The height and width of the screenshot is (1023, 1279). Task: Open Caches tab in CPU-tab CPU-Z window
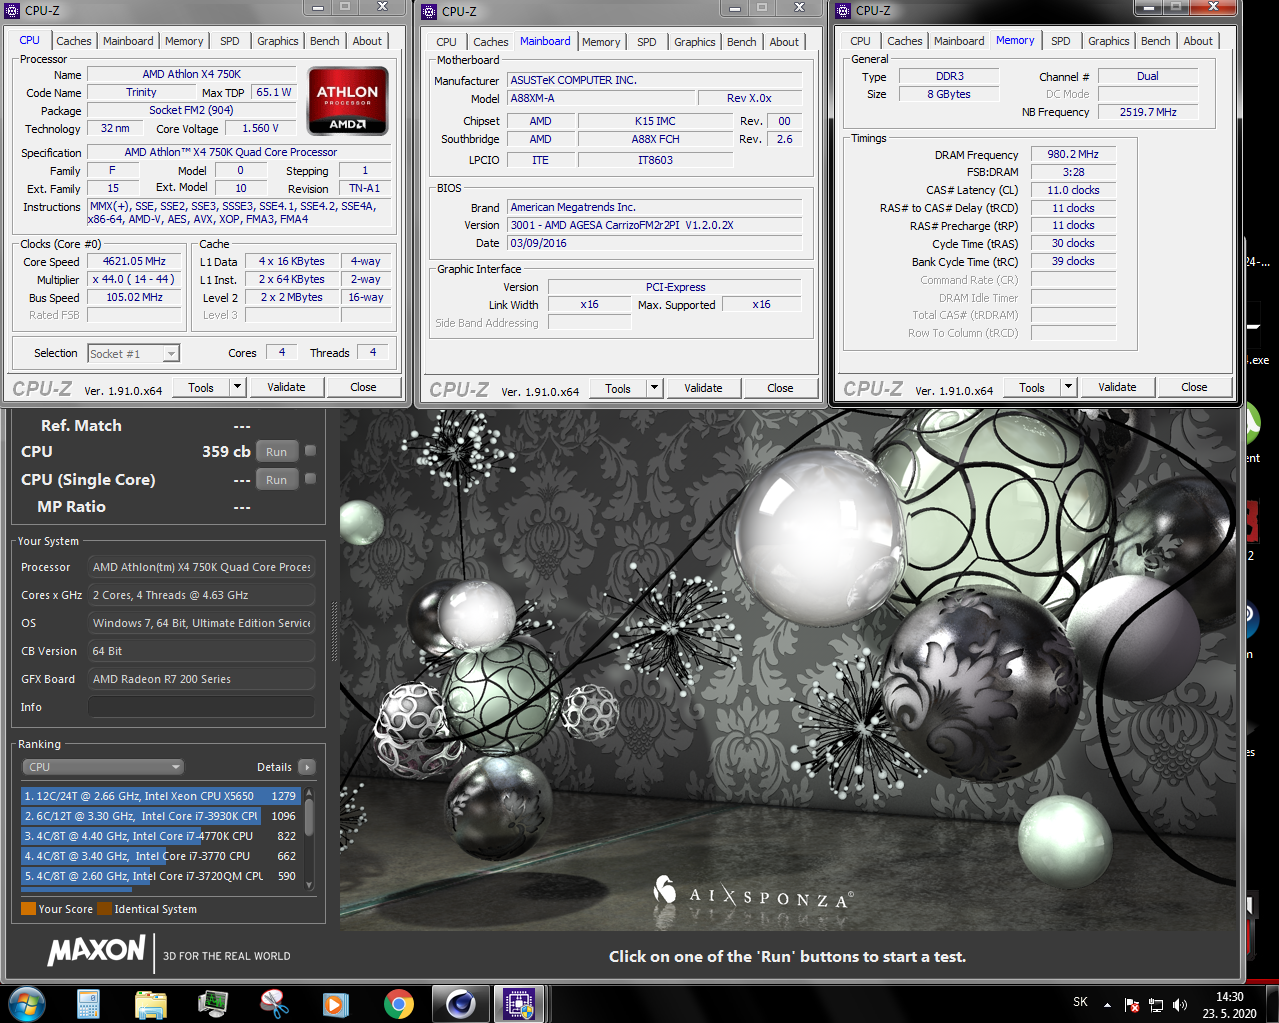tap(74, 41)
